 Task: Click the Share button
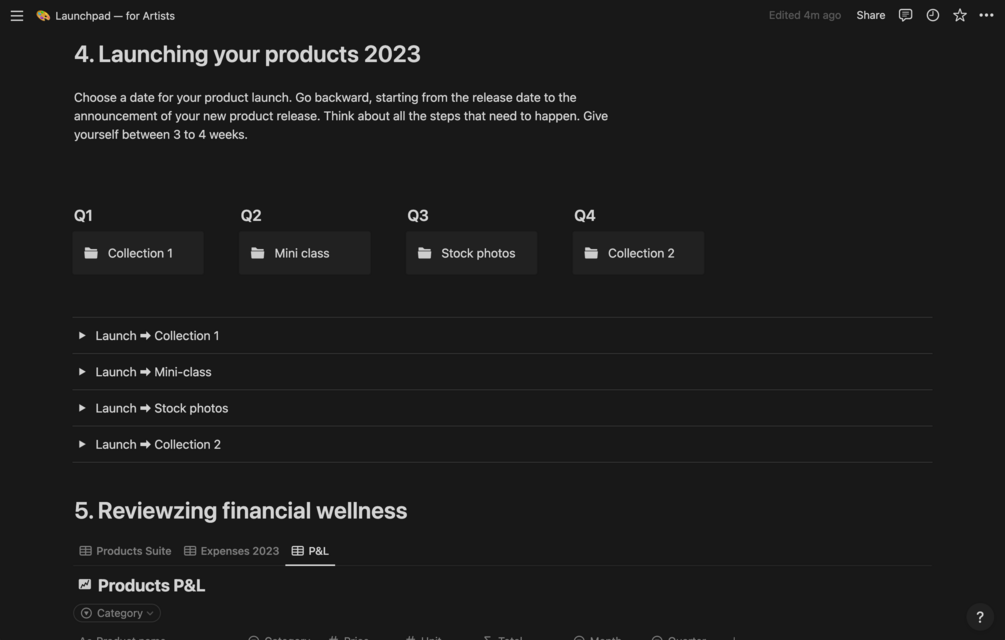[x=870, y=15]
